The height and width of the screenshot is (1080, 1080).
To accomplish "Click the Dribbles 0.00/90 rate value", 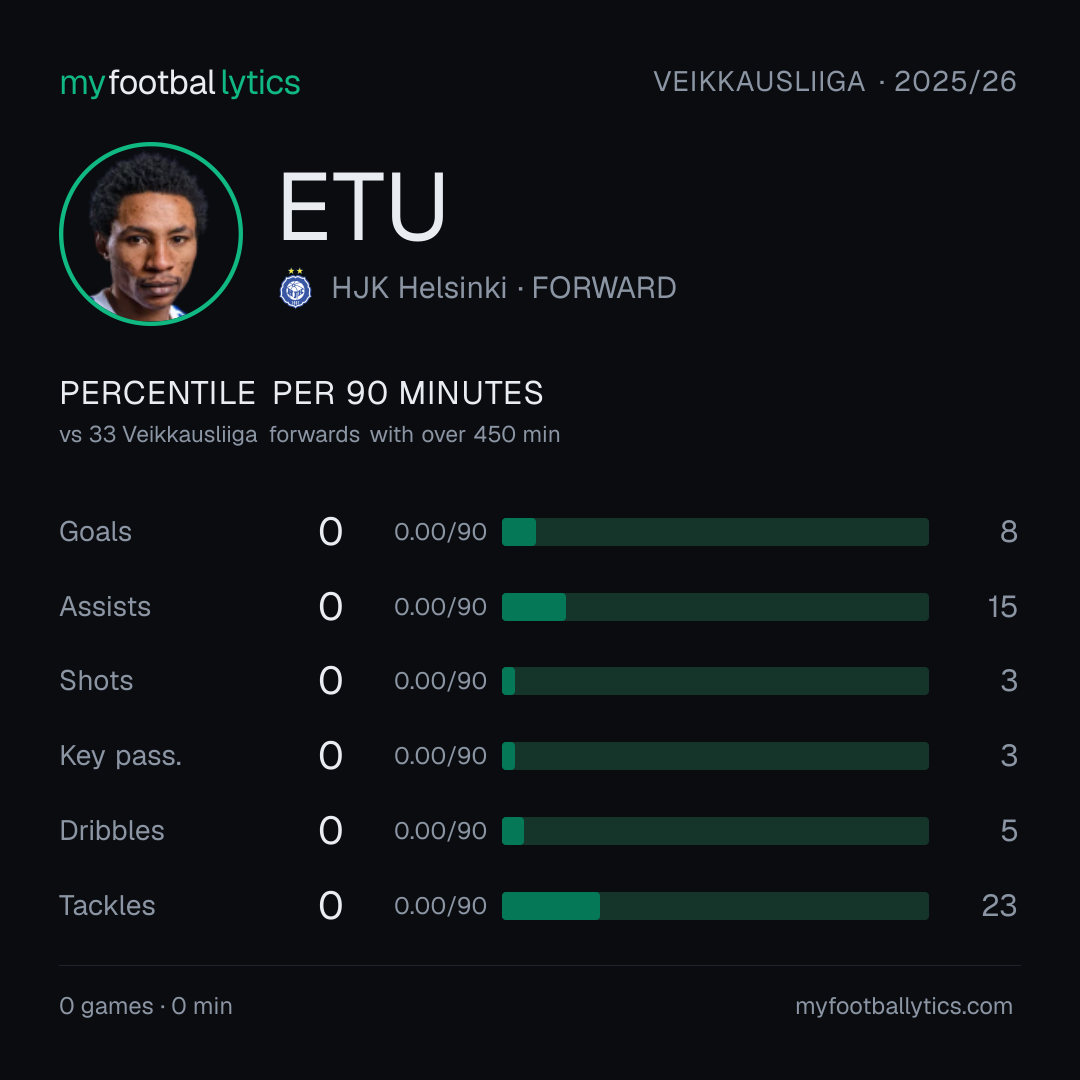I will 440,831.
